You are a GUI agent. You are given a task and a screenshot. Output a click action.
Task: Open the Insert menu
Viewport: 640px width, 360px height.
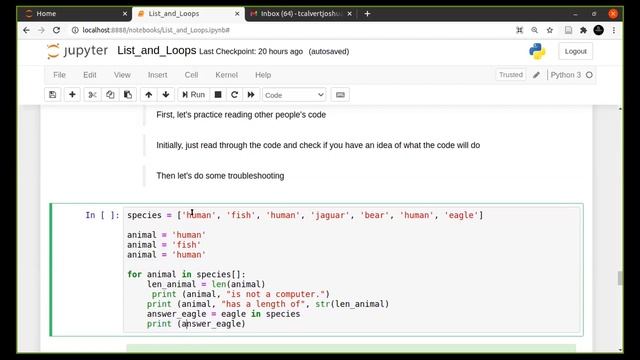[158, 75]
